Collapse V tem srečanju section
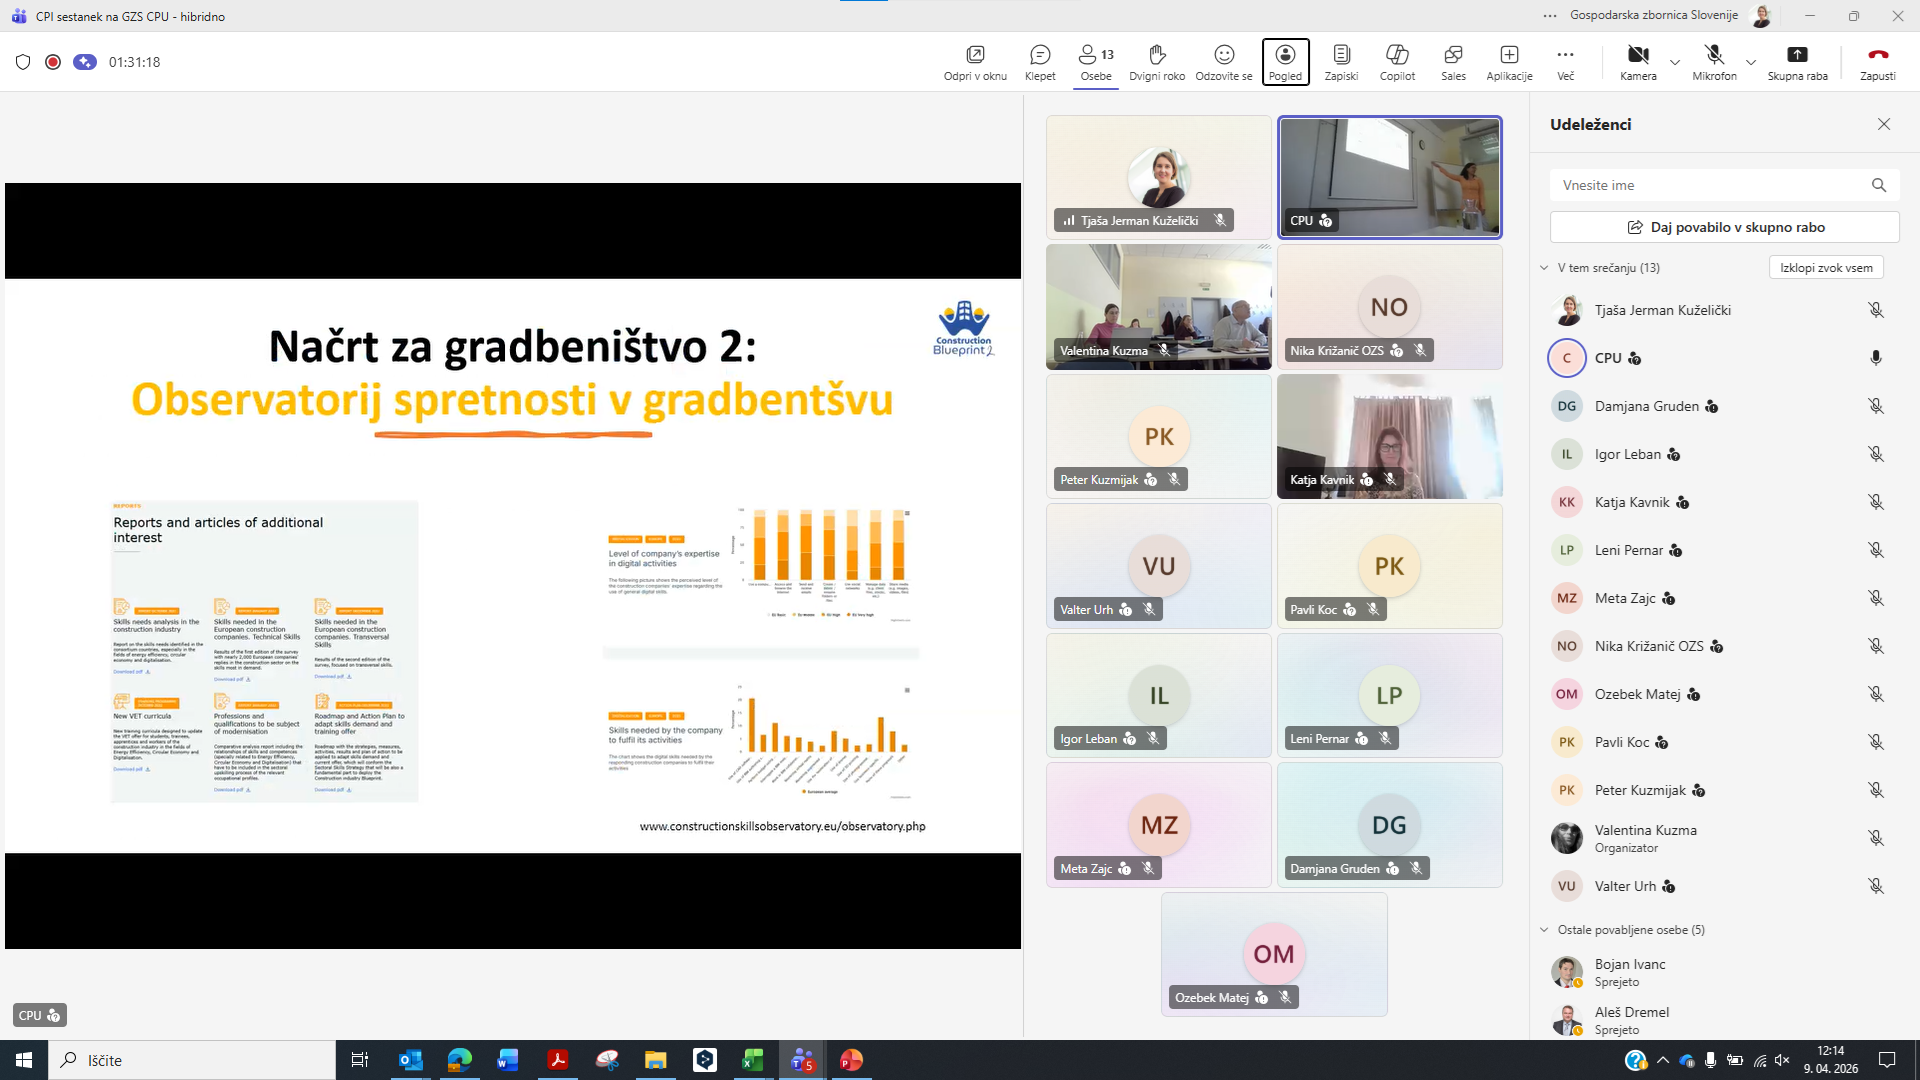 1544,268
